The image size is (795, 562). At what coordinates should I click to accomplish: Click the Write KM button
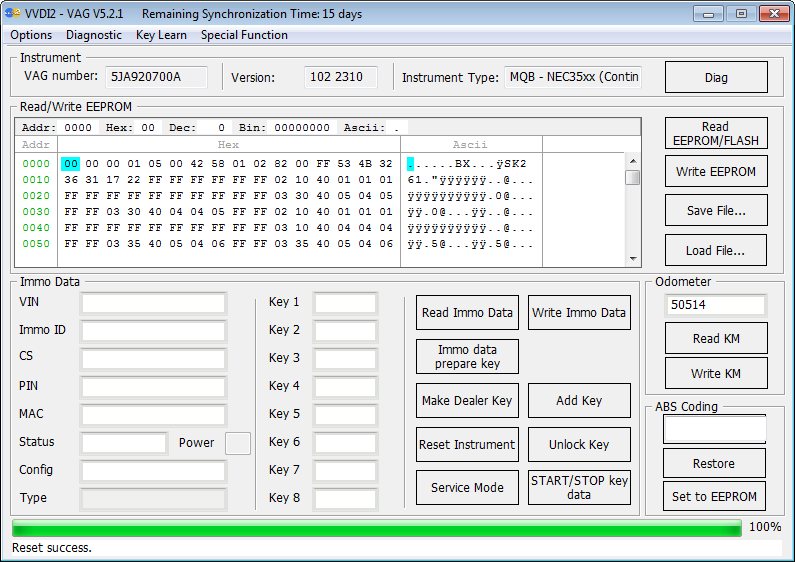click(716, 373)
